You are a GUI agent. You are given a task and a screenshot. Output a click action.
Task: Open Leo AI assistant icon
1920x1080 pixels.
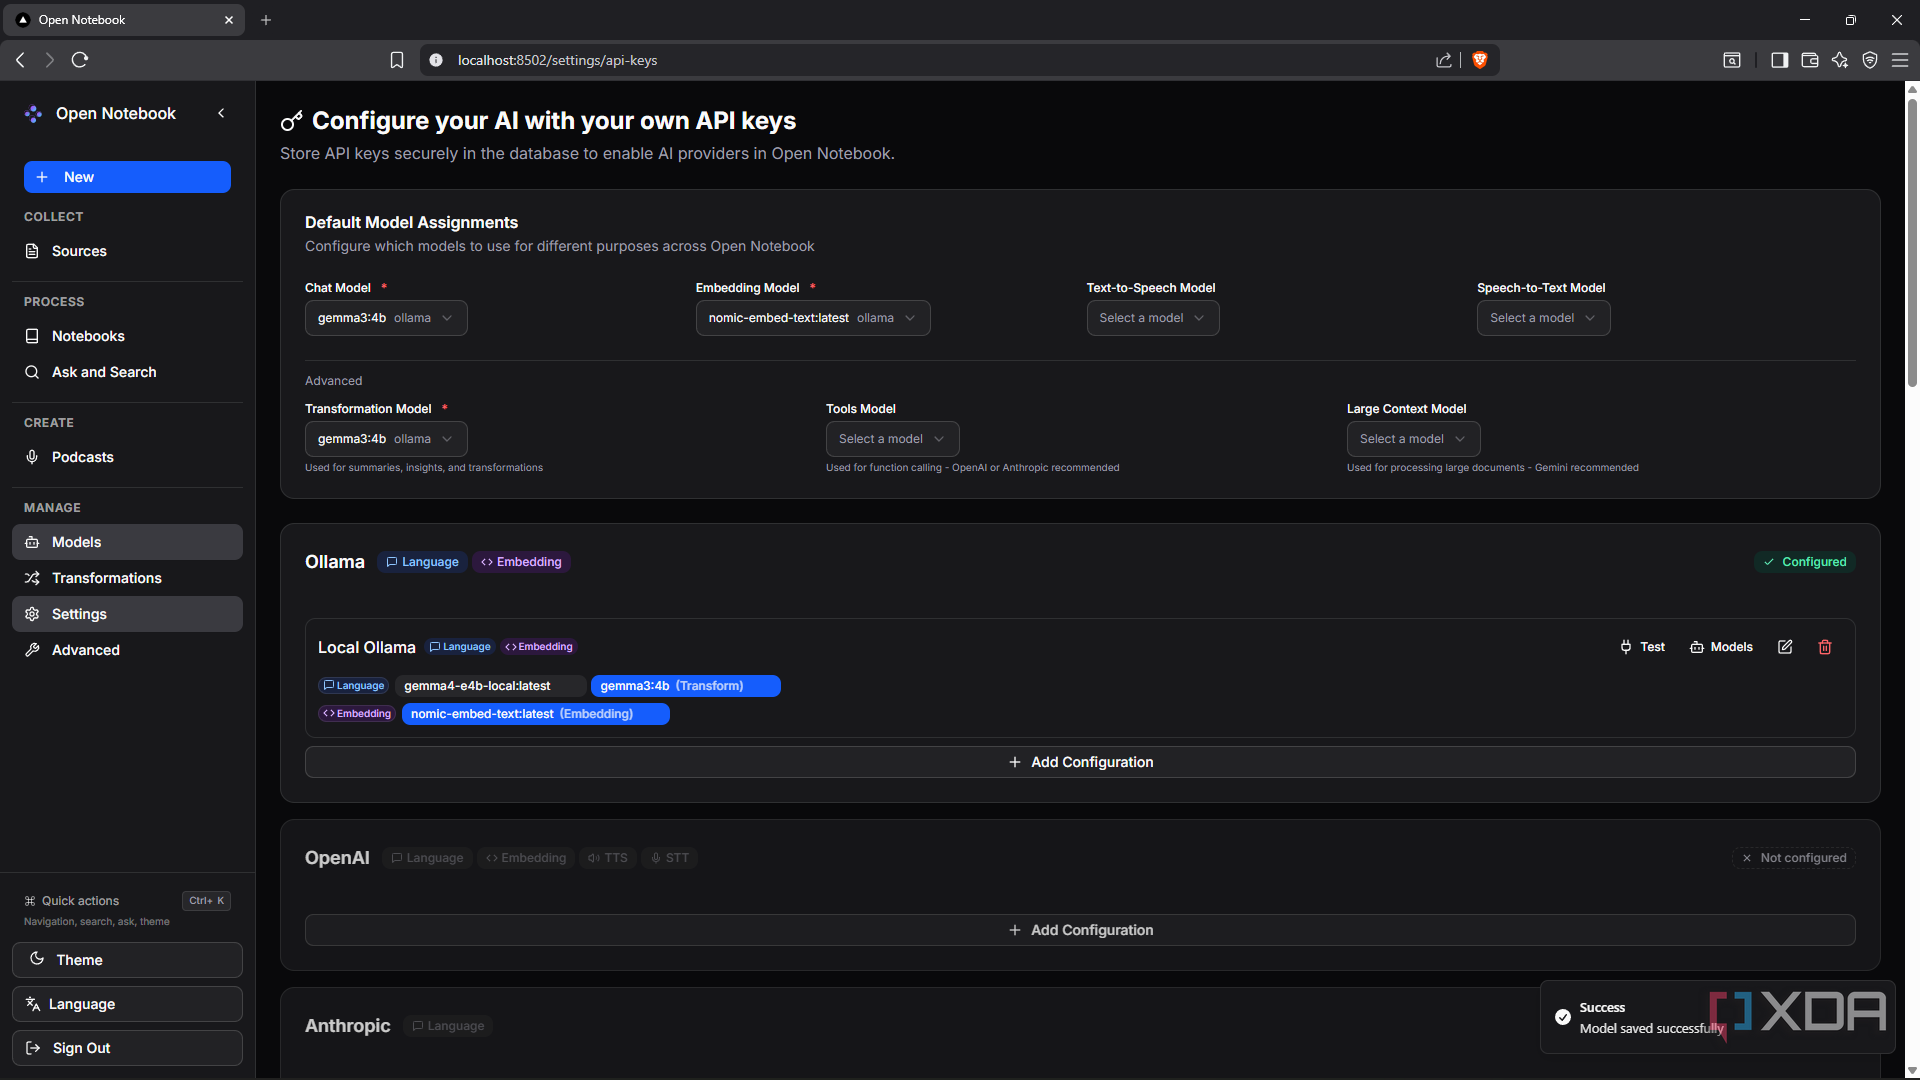point(1840,60)
